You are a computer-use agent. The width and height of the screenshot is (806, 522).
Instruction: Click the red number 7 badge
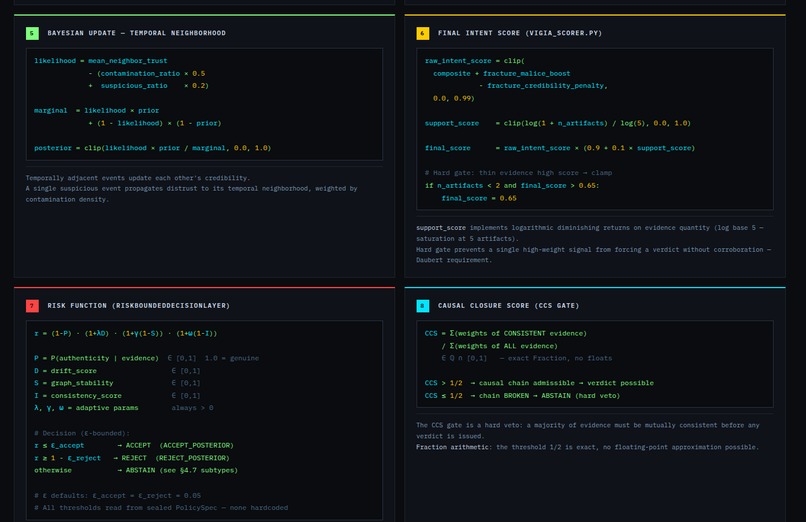(x=32, y=306)
